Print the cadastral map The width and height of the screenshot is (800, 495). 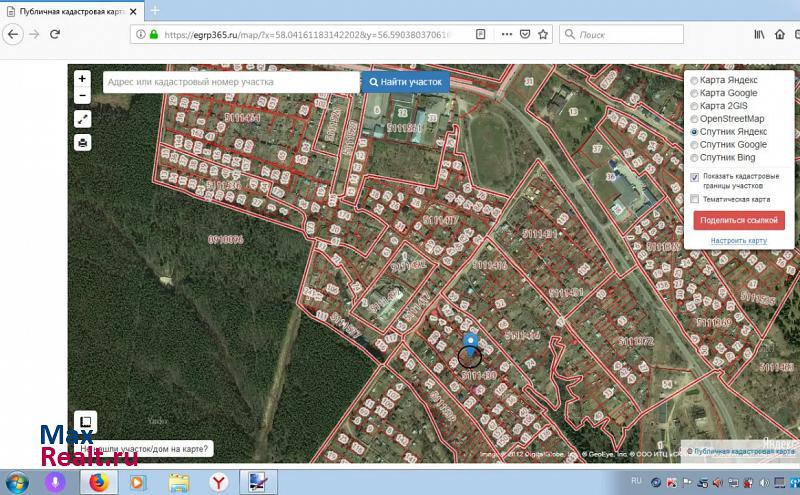pyautogui.click(x=82, y=142)
